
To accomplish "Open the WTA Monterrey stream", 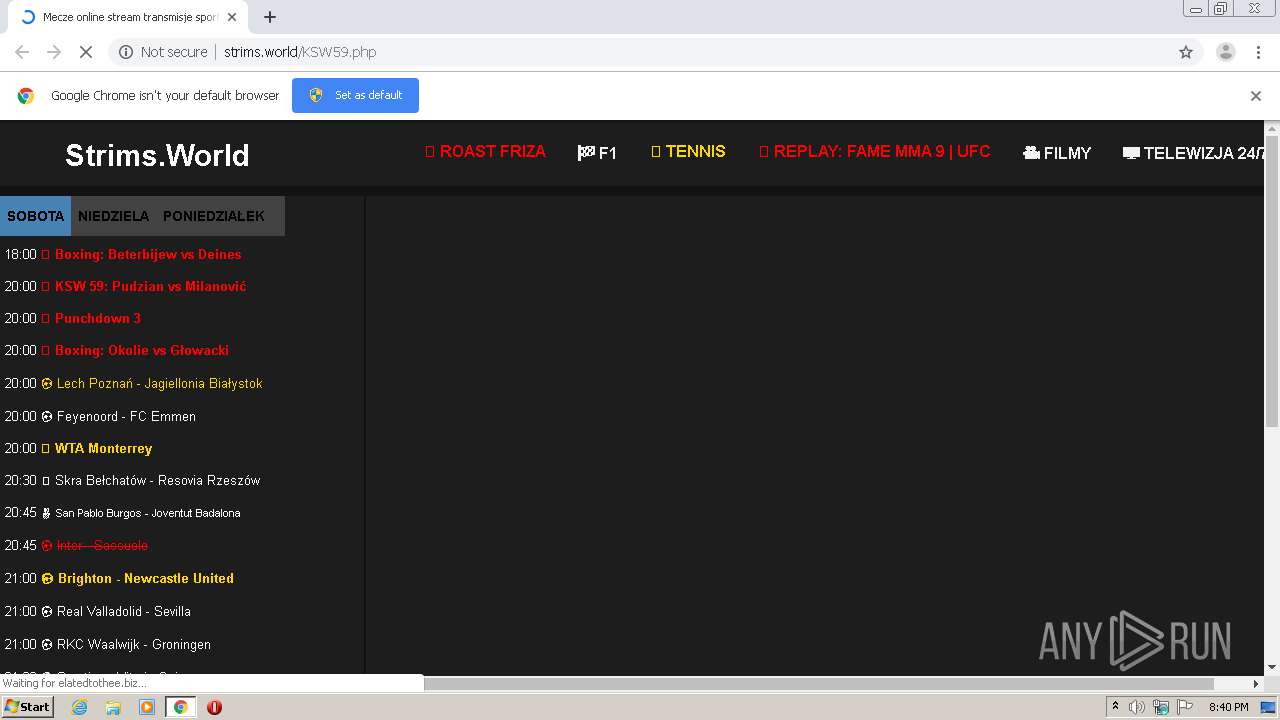I will (103, 448).
